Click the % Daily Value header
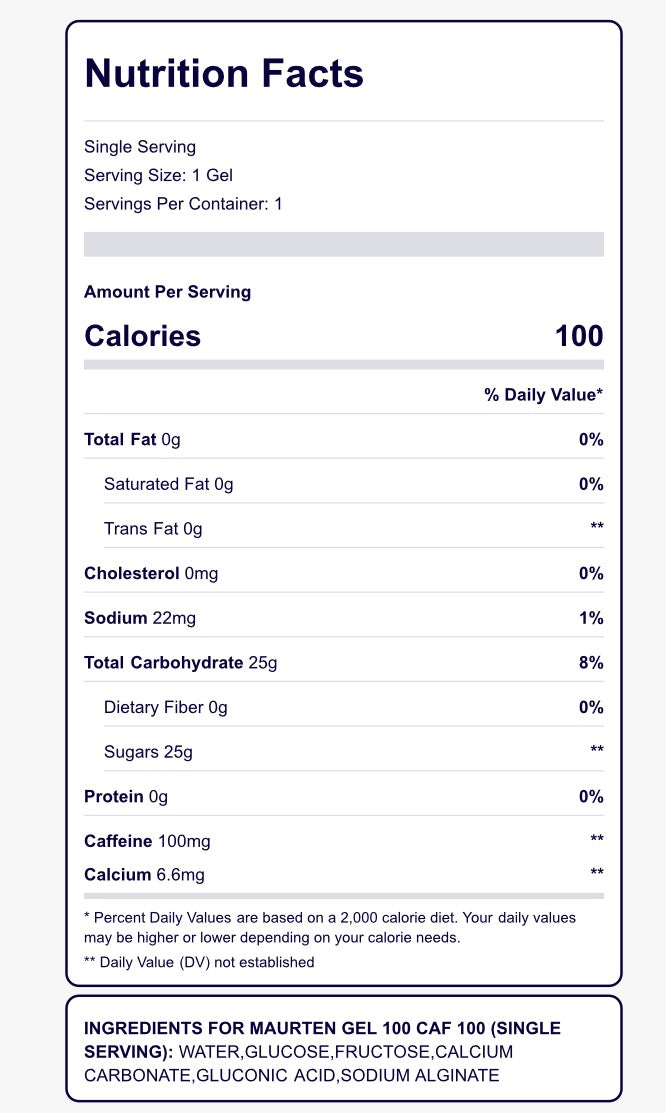The image size is (666, 1113). tap(544, 395)
